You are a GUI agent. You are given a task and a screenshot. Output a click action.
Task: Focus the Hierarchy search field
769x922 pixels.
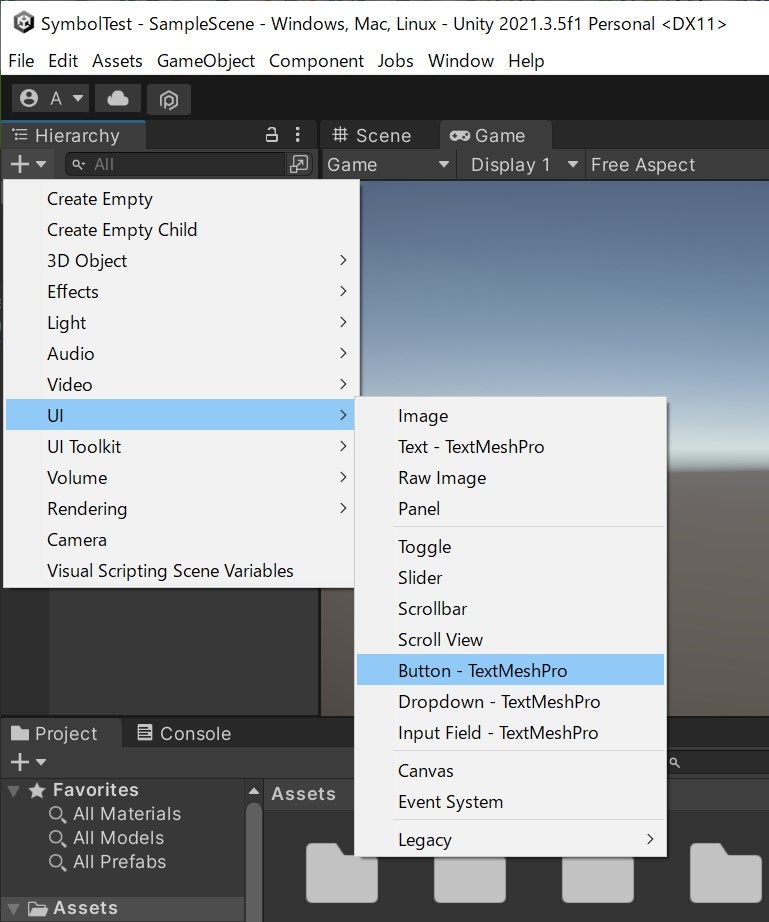pos(175,164)
